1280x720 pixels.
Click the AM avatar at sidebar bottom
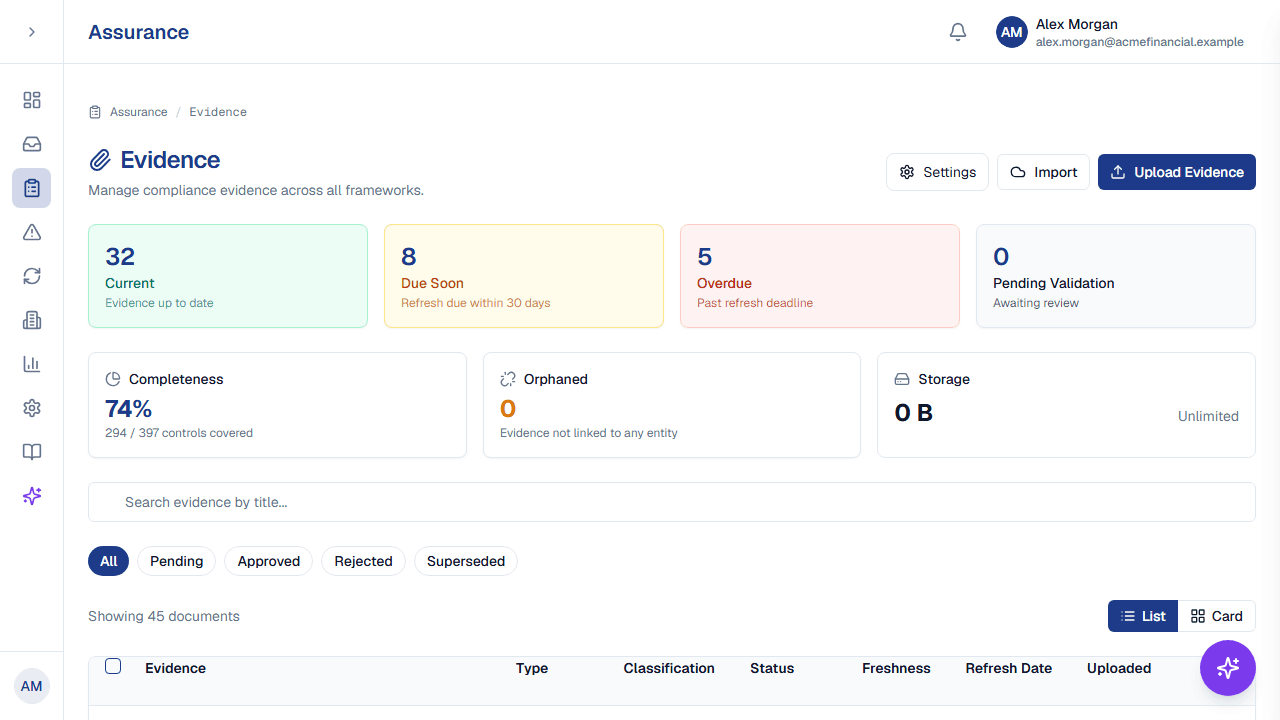click(32, 686)
